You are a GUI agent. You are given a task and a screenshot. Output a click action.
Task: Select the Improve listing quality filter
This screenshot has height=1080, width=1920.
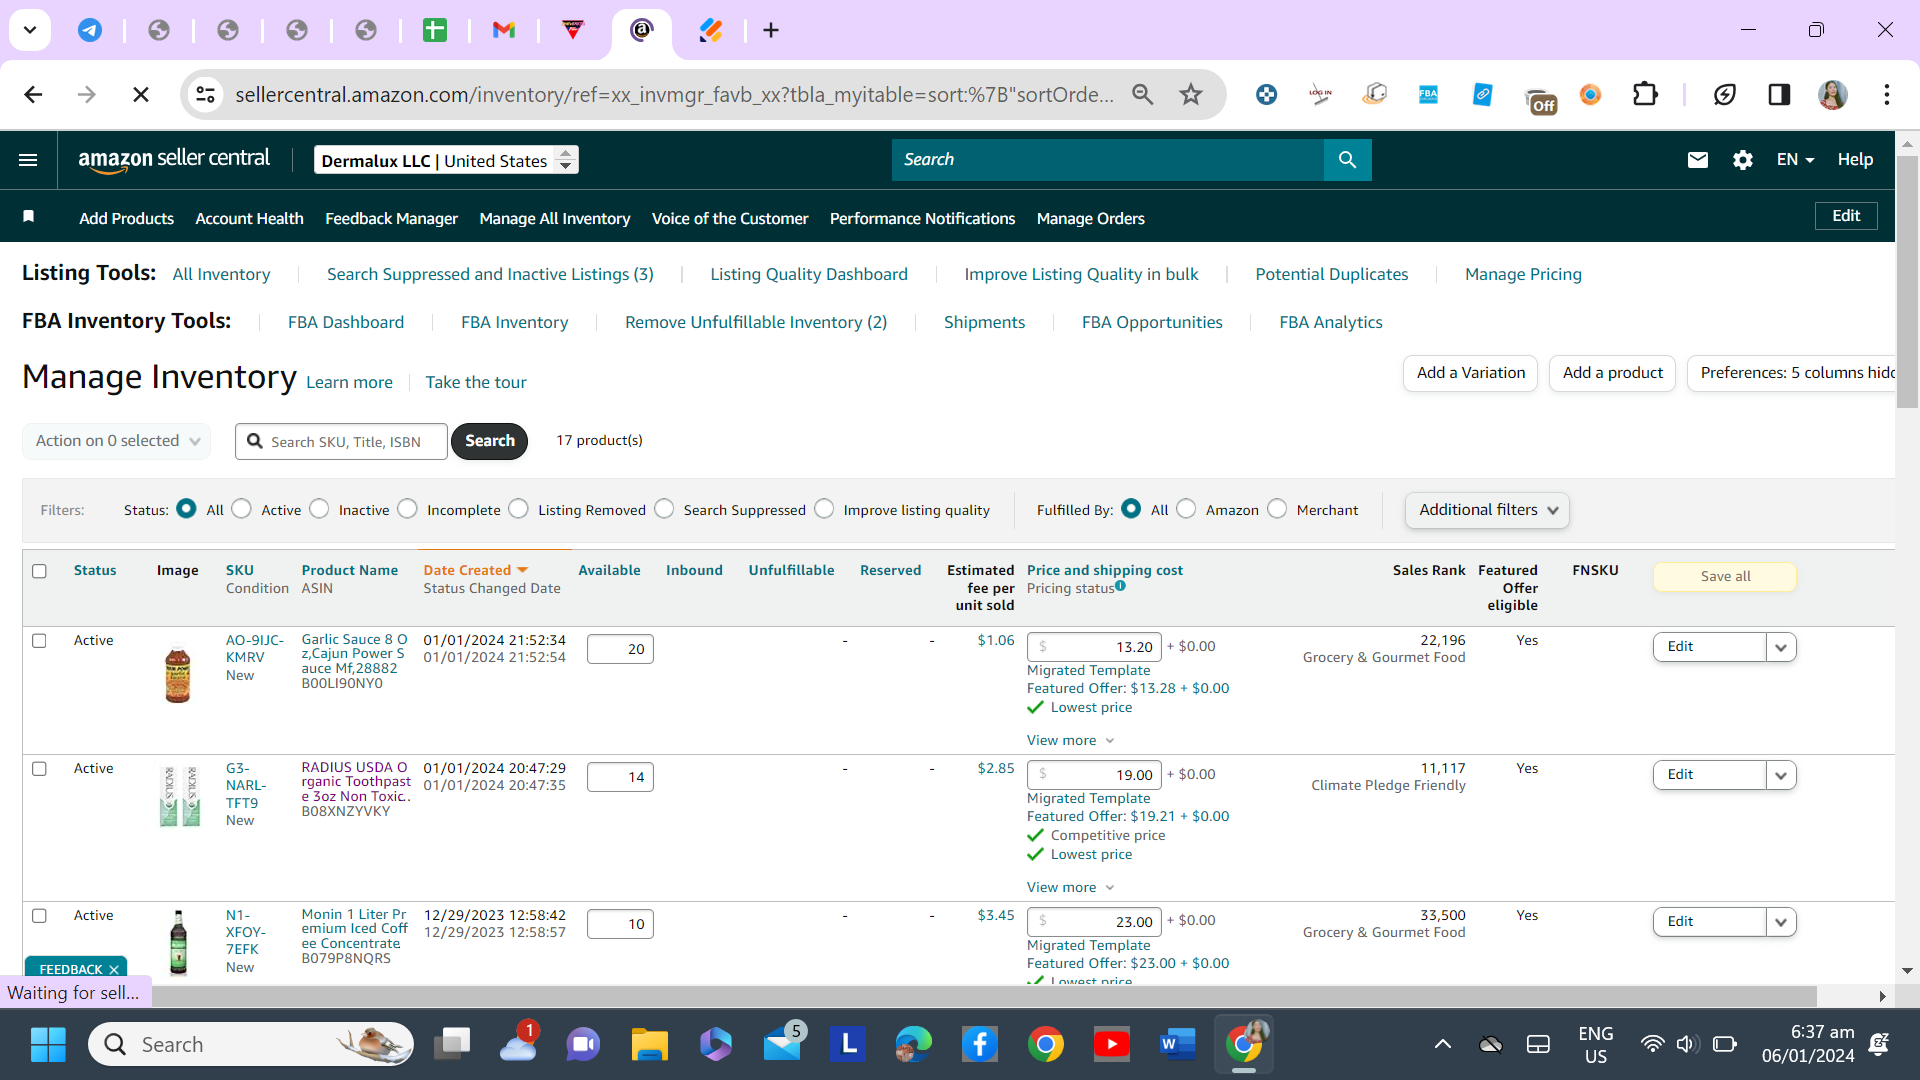825,509
